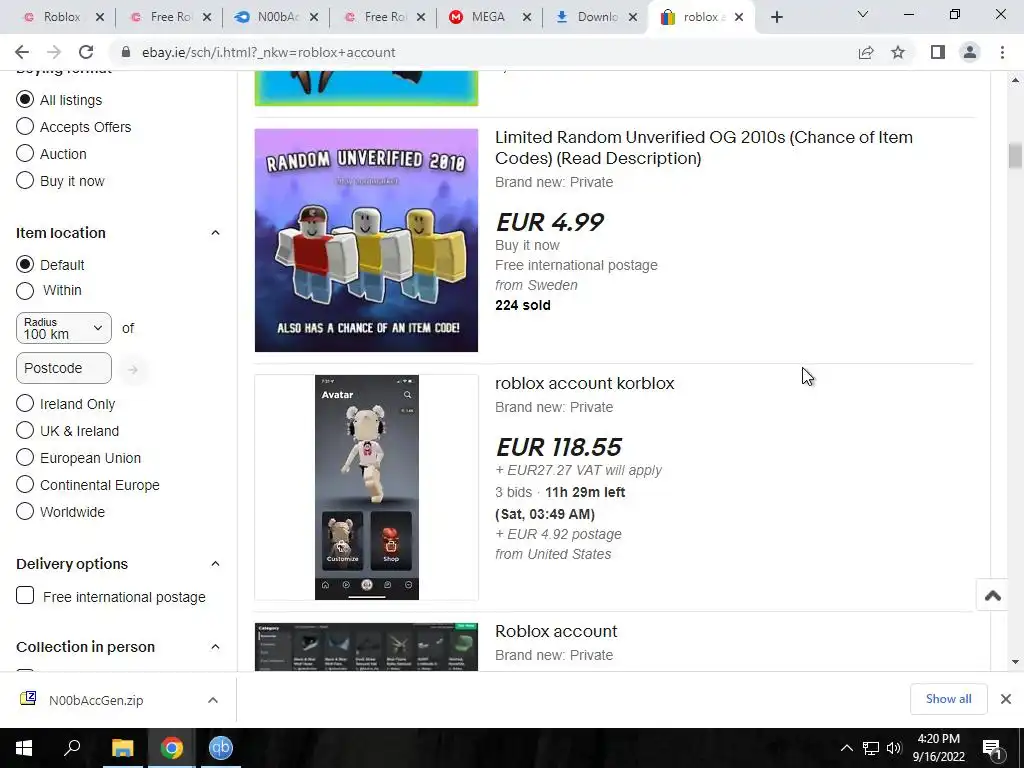Show hidden system tray icons
Screen dimensions: 1024x768
846,748
